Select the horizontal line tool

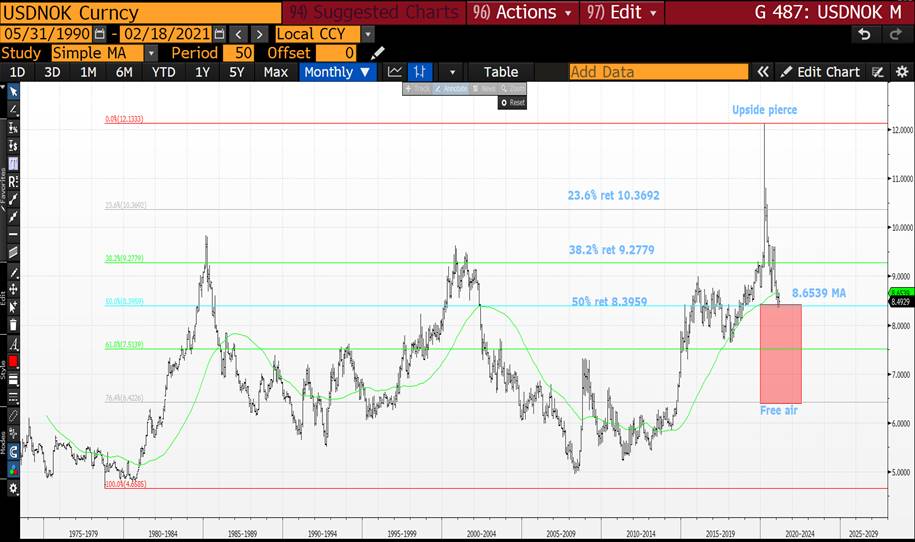tap(13, 235)
